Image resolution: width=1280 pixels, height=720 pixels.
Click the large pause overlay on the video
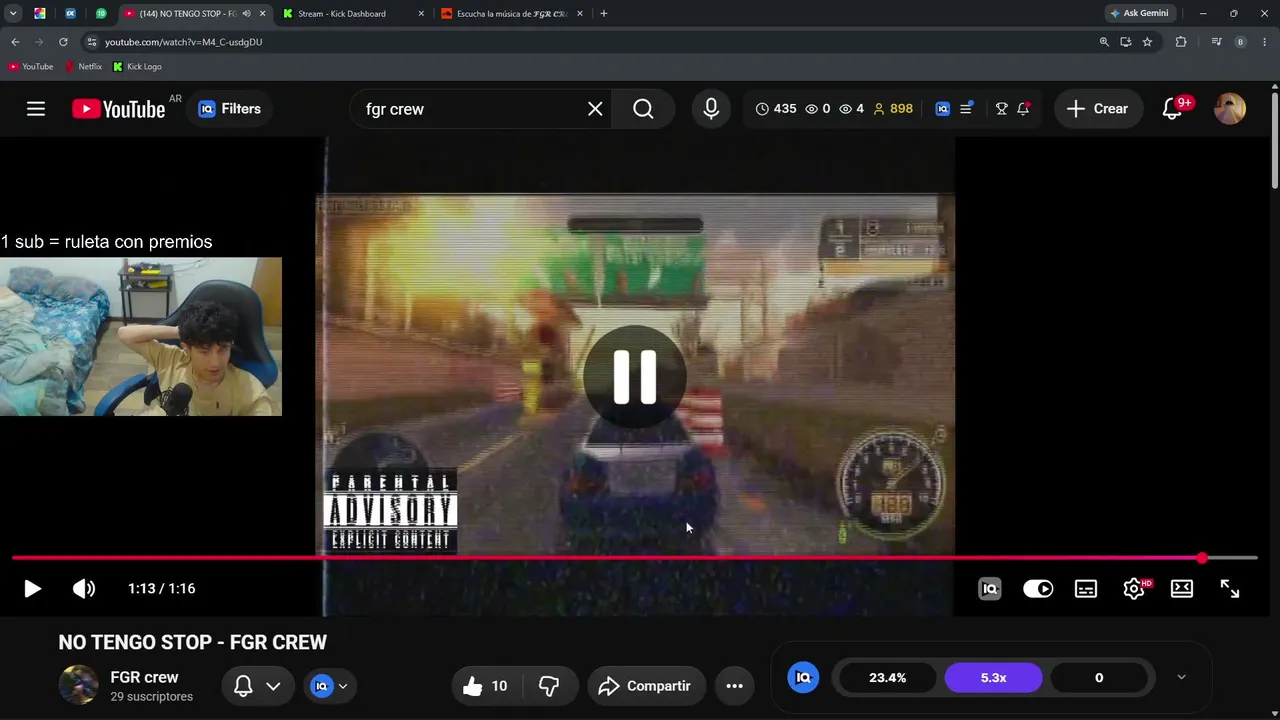point(635,377)
